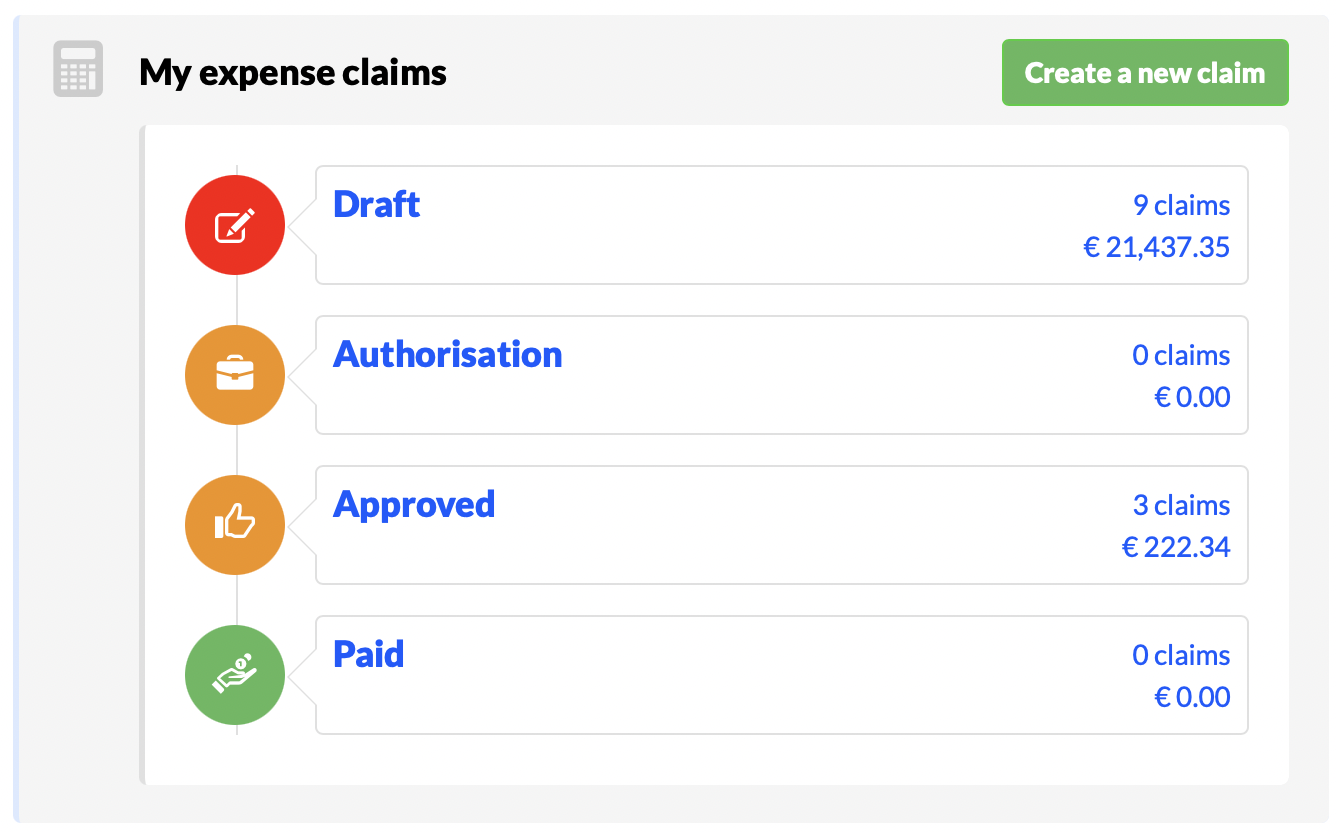
Task: Select the green Paid hand-with-coin icon
Action: pyautogui.click(x=235, y=675)
